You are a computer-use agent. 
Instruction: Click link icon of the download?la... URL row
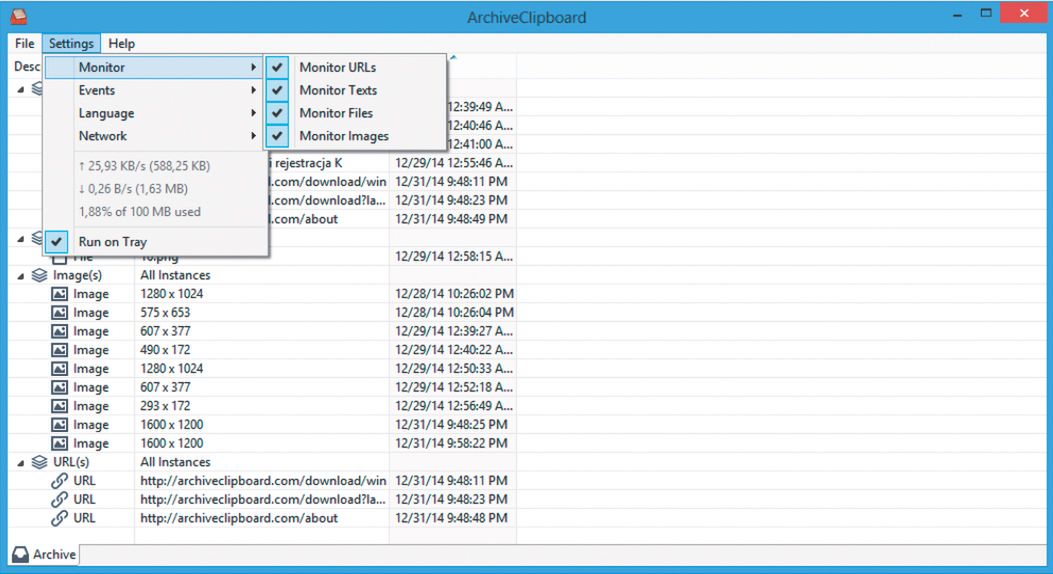tap(60, 499)
